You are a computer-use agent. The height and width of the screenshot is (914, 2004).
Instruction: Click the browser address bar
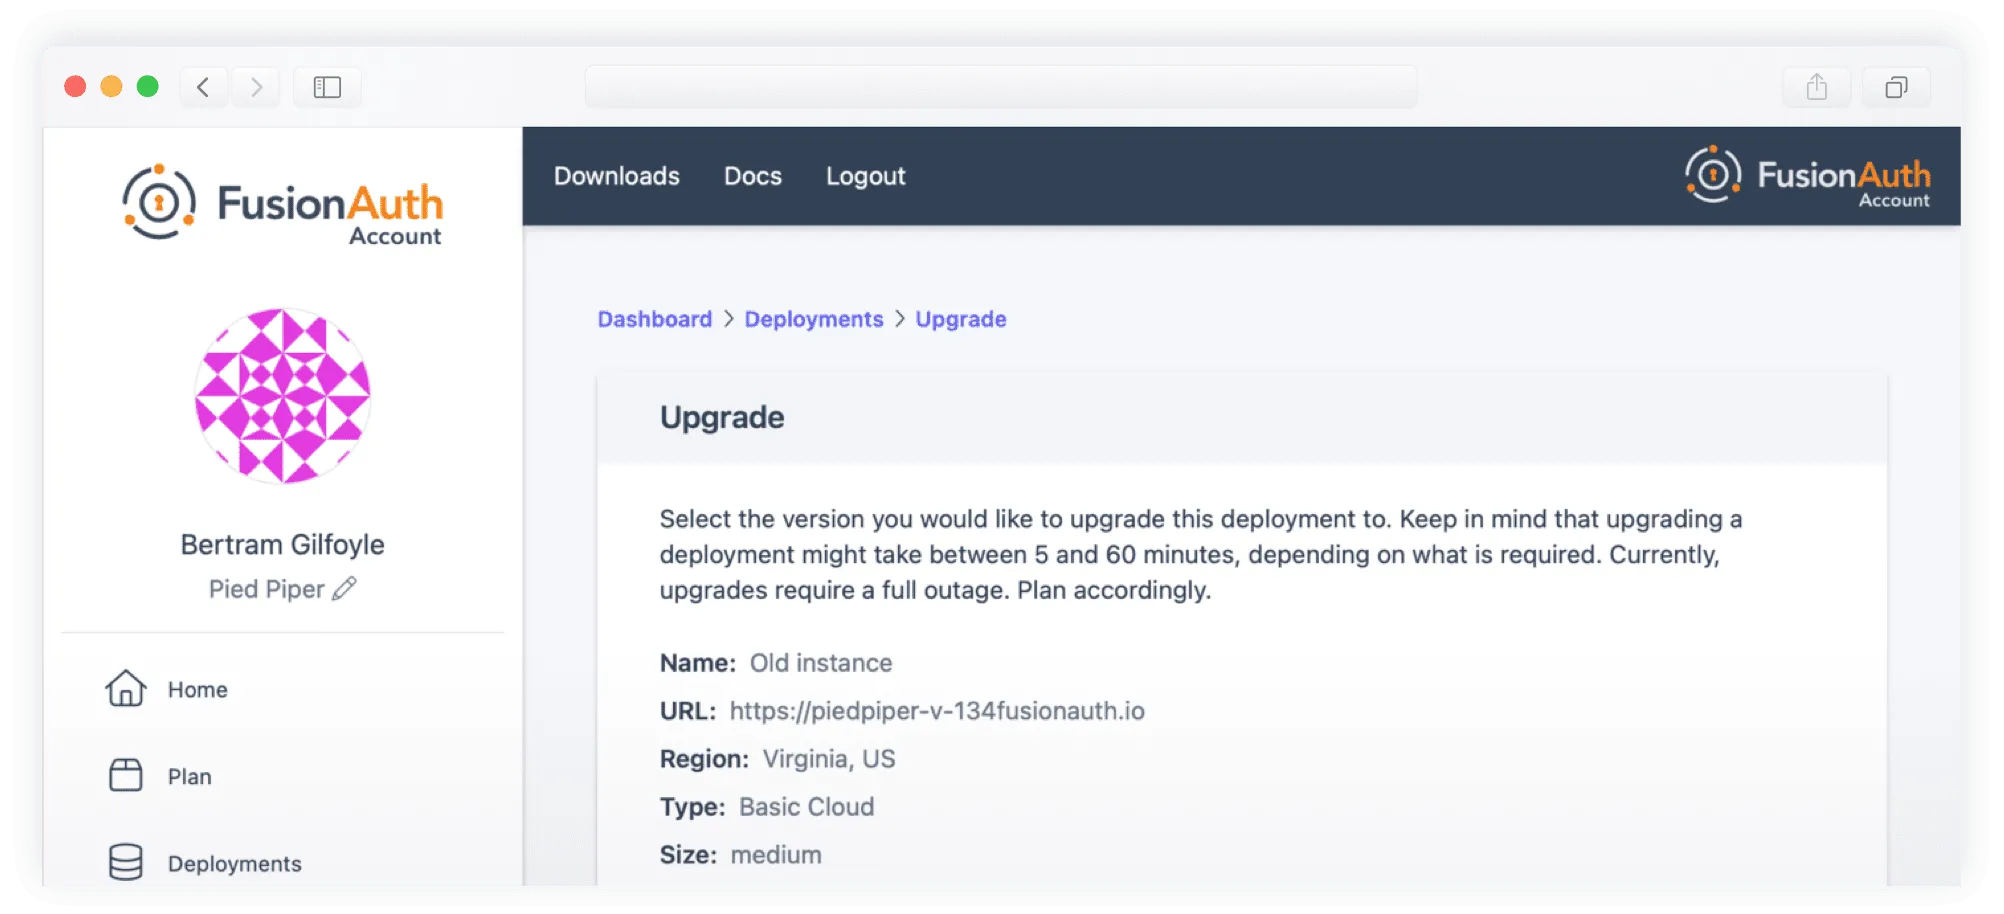pos(1001,87)
